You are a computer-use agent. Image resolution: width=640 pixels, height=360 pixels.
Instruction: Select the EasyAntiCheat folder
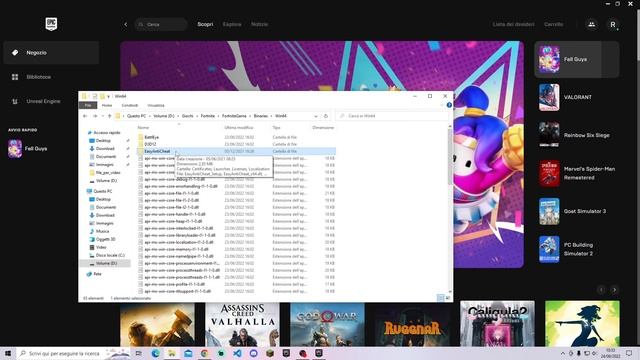click(157, 151)
